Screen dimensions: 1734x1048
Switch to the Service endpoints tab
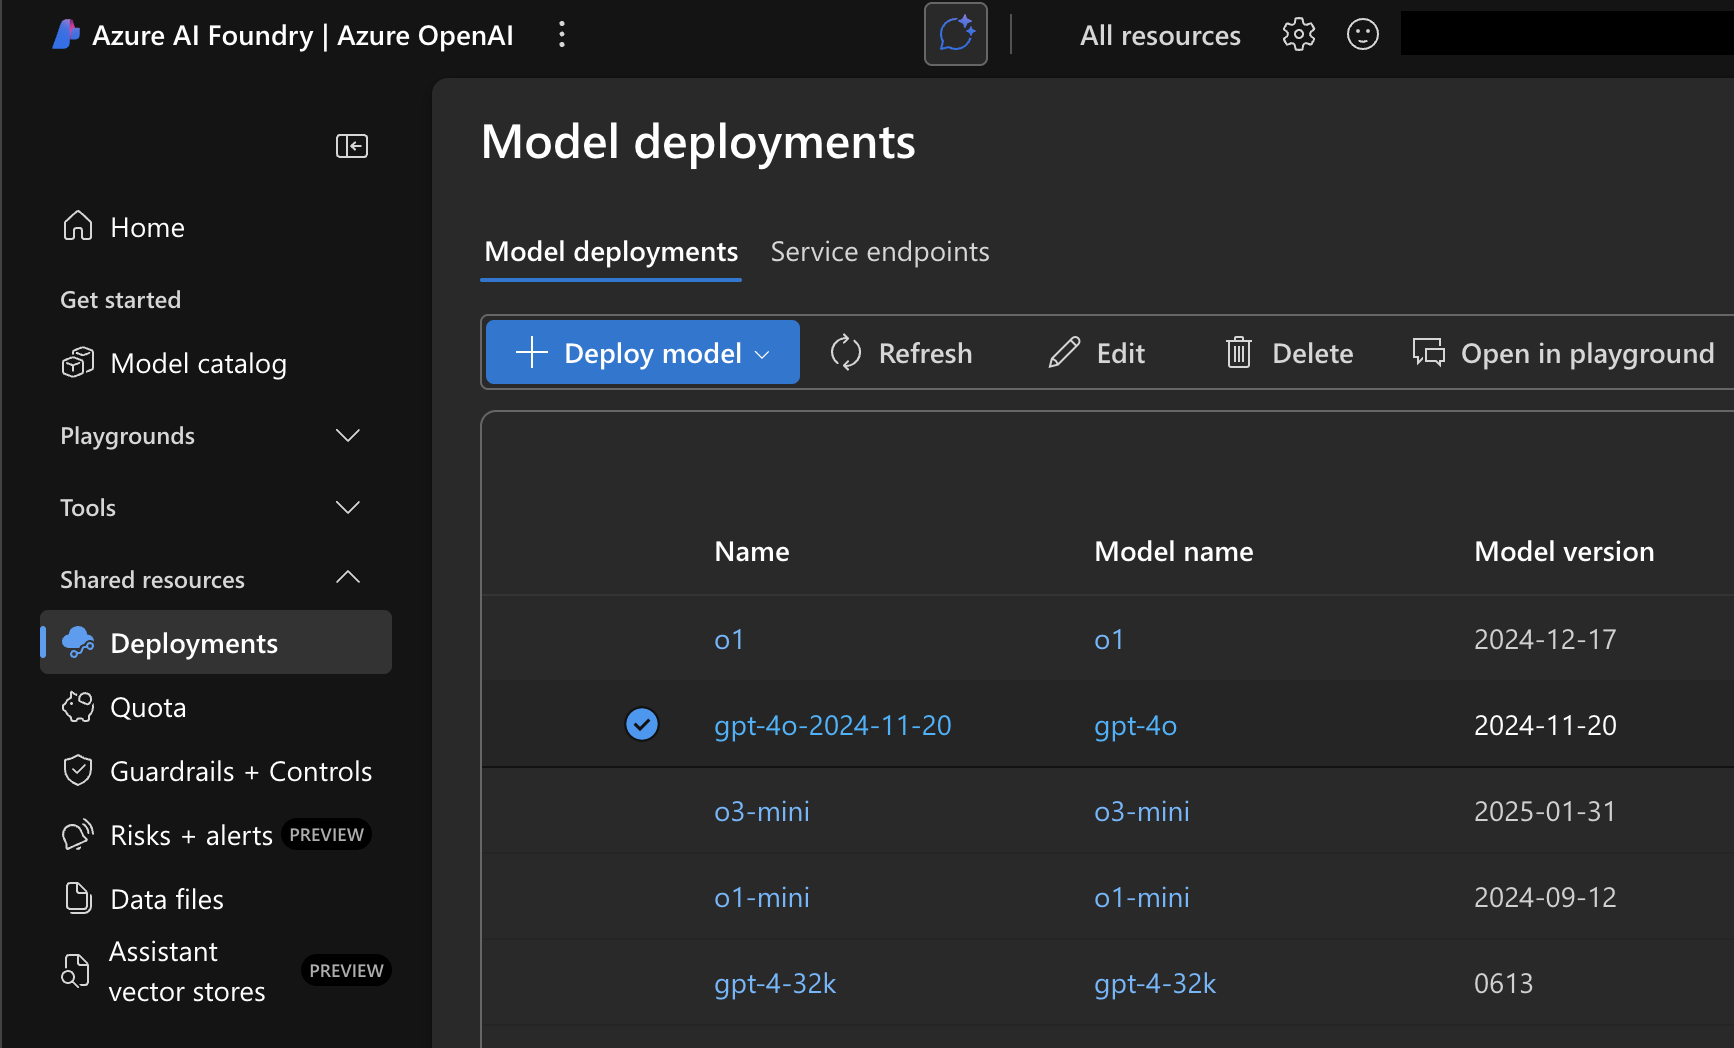[879, 252]
